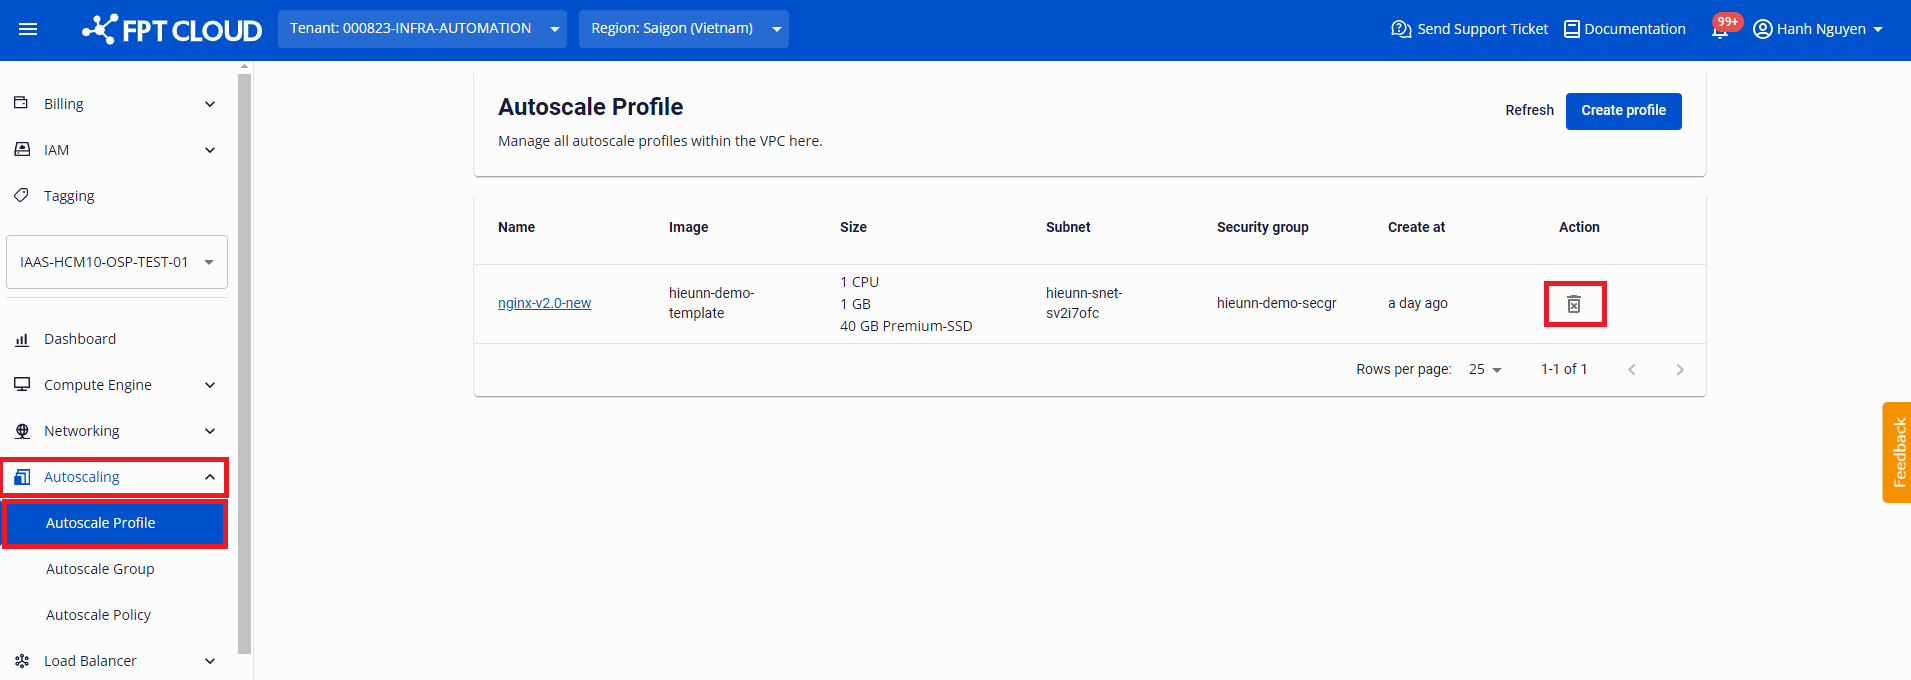This screenshot has height=680, width=1911.
Task: Go to the previous table page
Action: pyautogui.click(x=1632, y=369)
